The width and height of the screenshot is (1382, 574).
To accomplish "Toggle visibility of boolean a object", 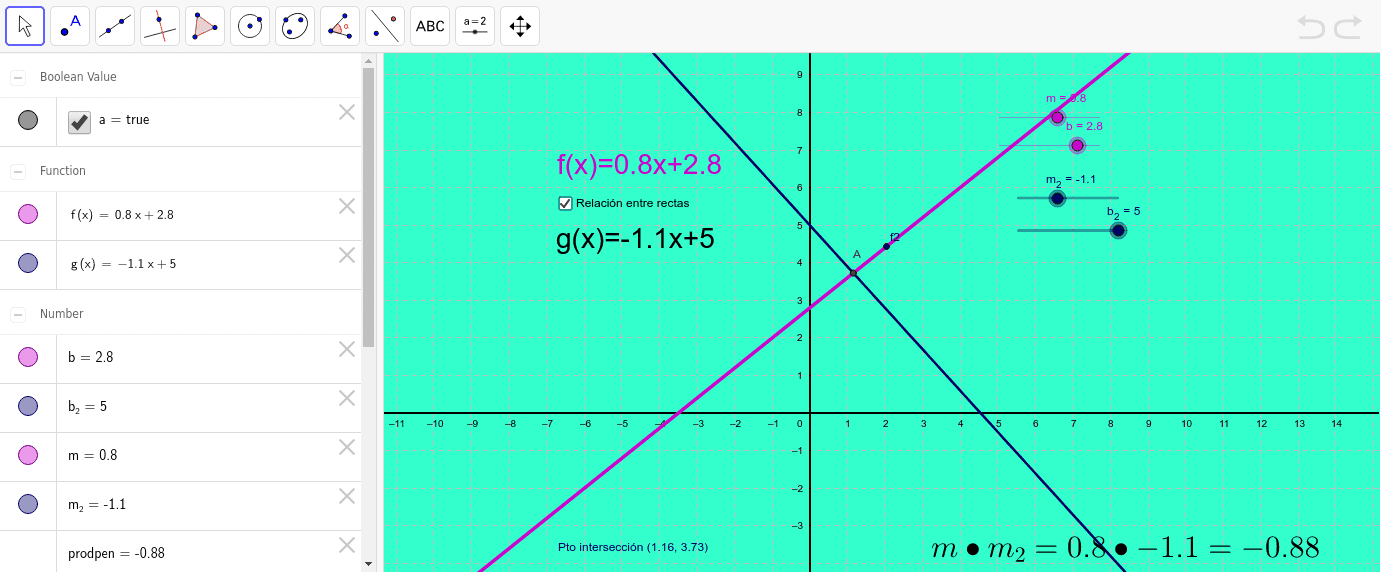I will [28, 121].
